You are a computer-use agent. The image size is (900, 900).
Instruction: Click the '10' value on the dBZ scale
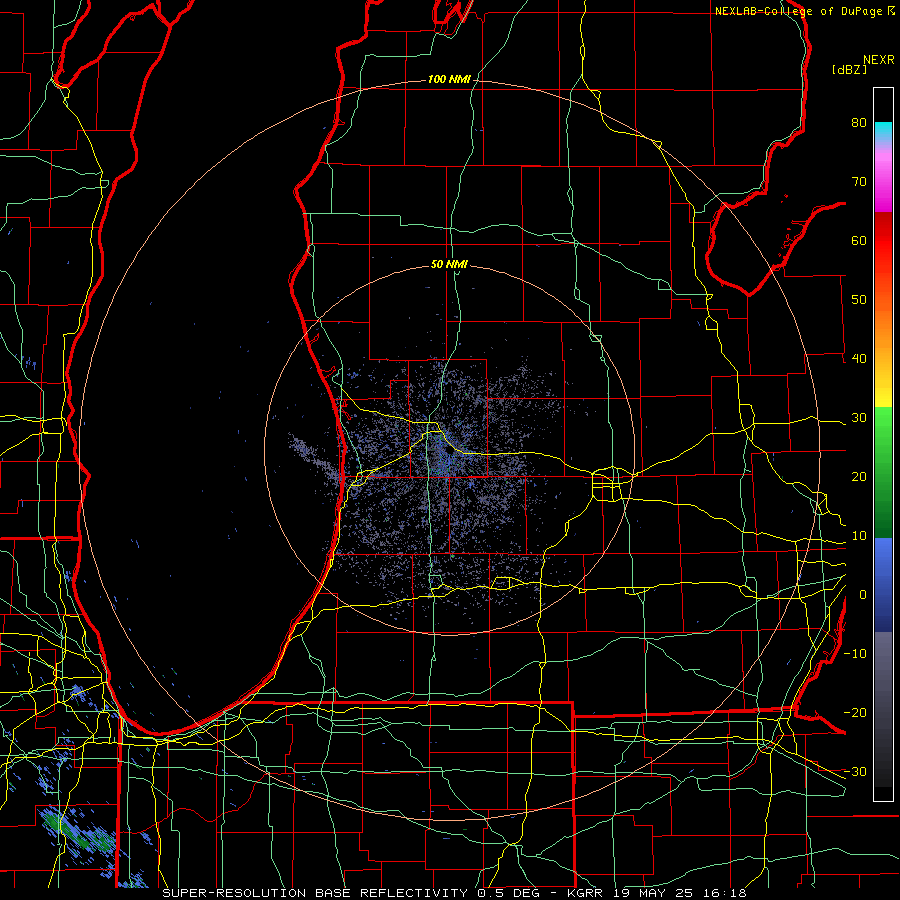click(x=859, y=536)
